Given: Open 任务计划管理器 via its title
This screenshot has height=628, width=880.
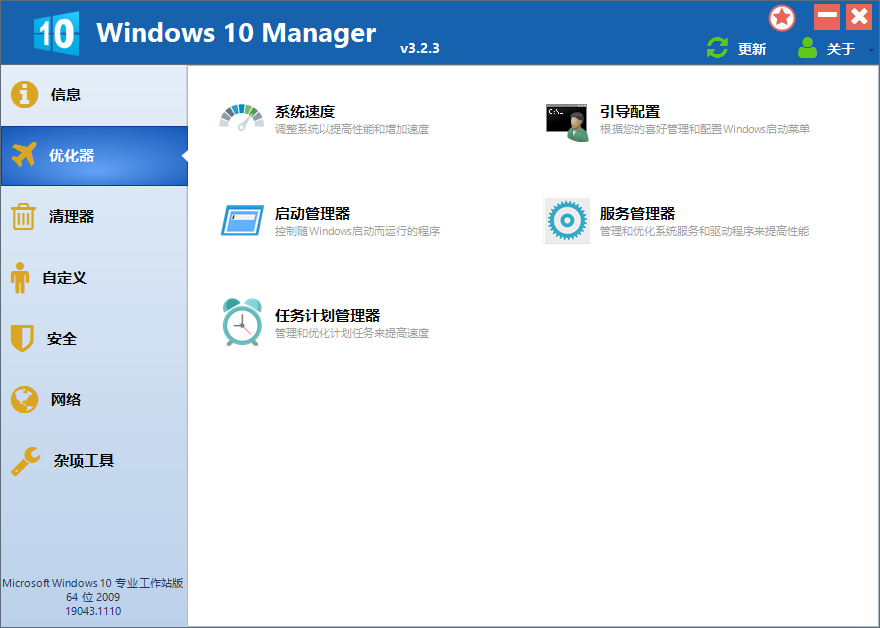Looking at the screenshot, I should coord(327,316).
